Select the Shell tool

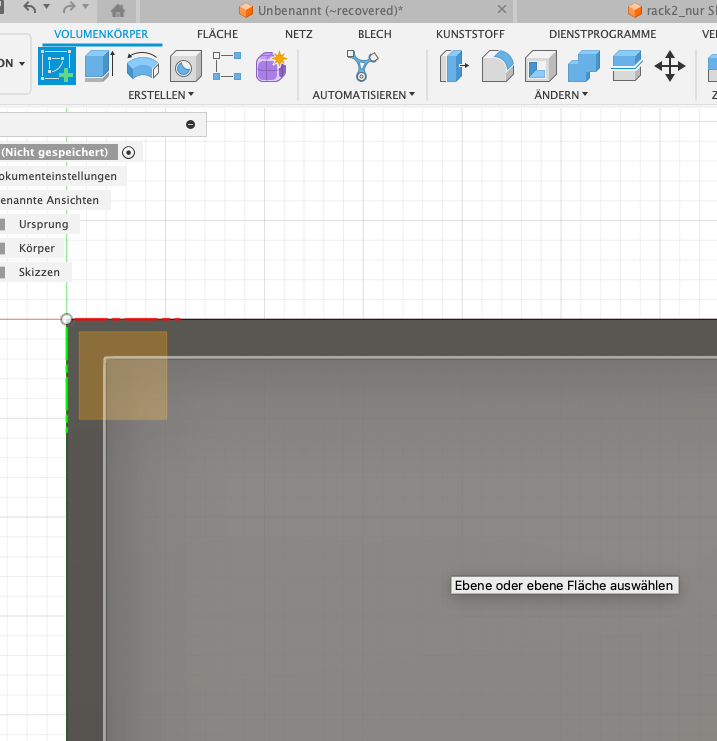(x=540, y=66)
